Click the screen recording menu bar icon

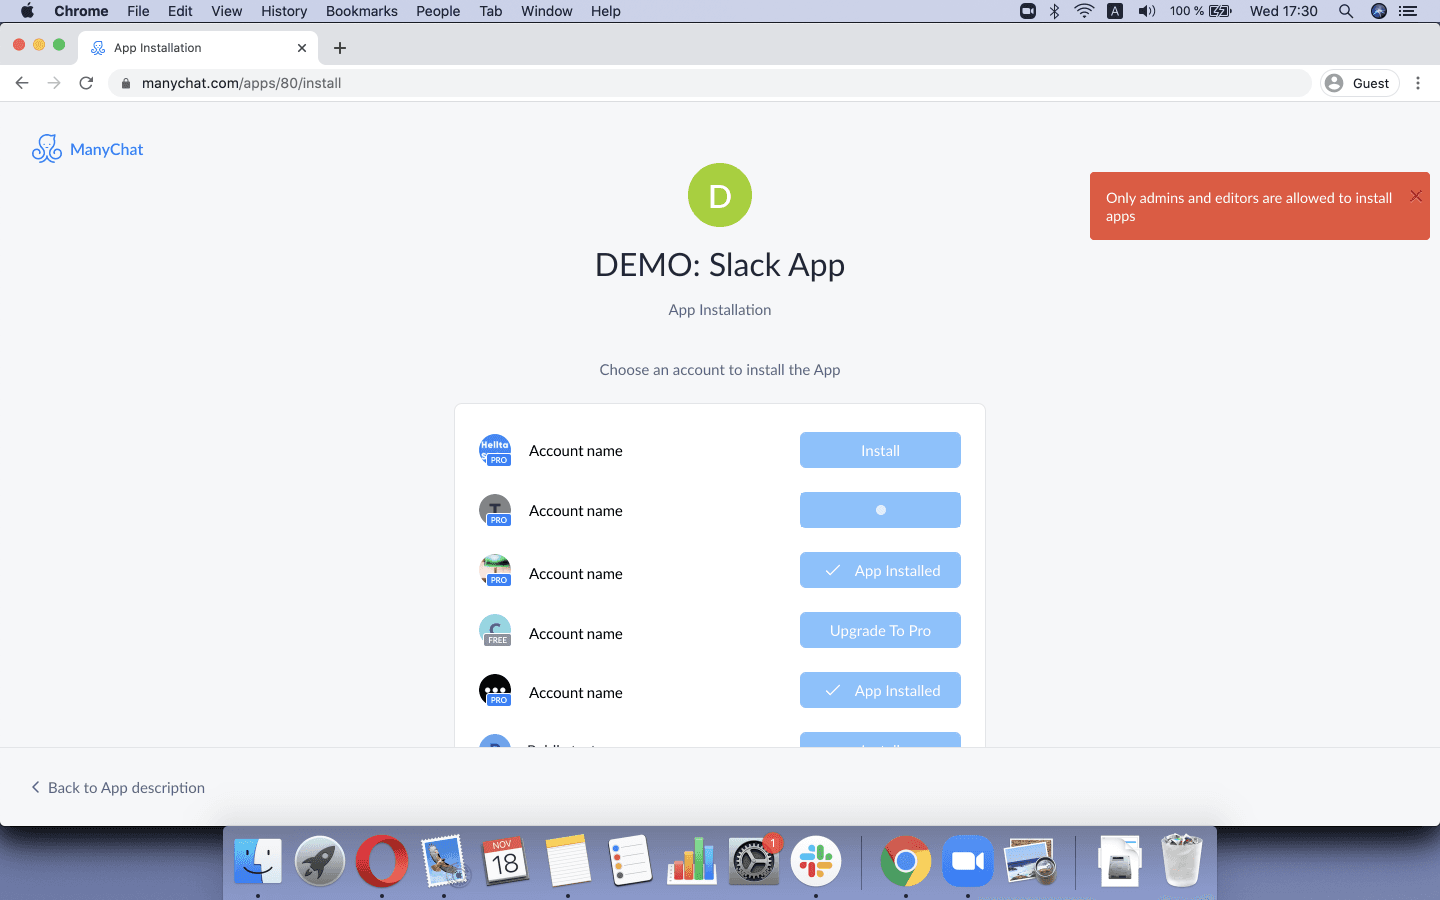point(1027,11)
